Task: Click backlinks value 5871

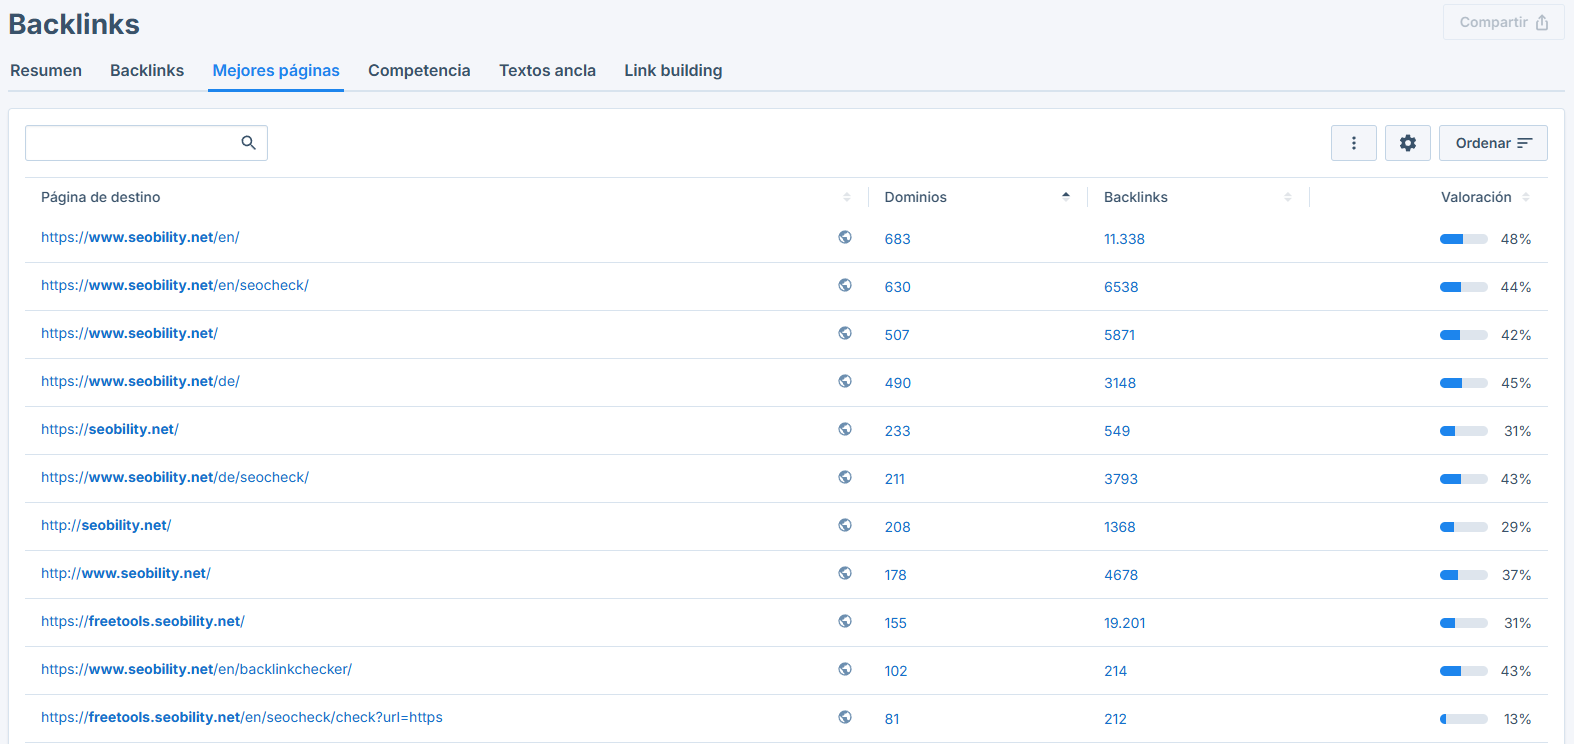Action: click(x=1120, y=335)
